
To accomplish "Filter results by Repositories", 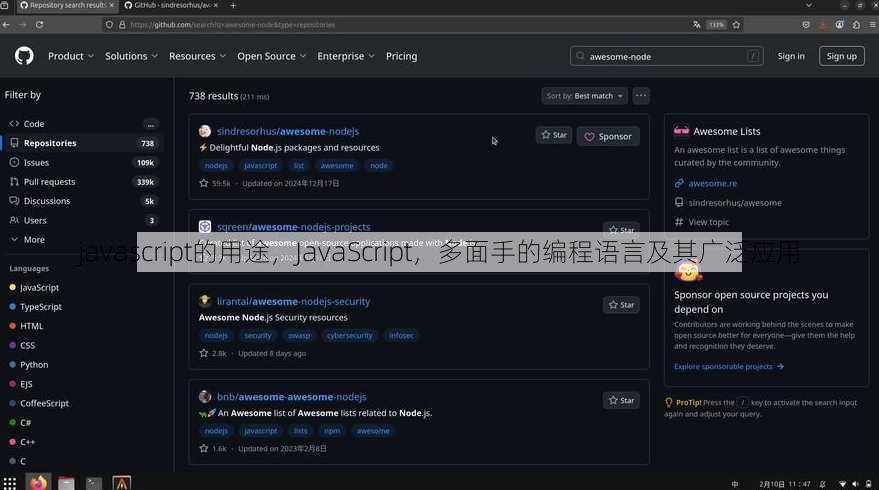I will coord(83,143).
